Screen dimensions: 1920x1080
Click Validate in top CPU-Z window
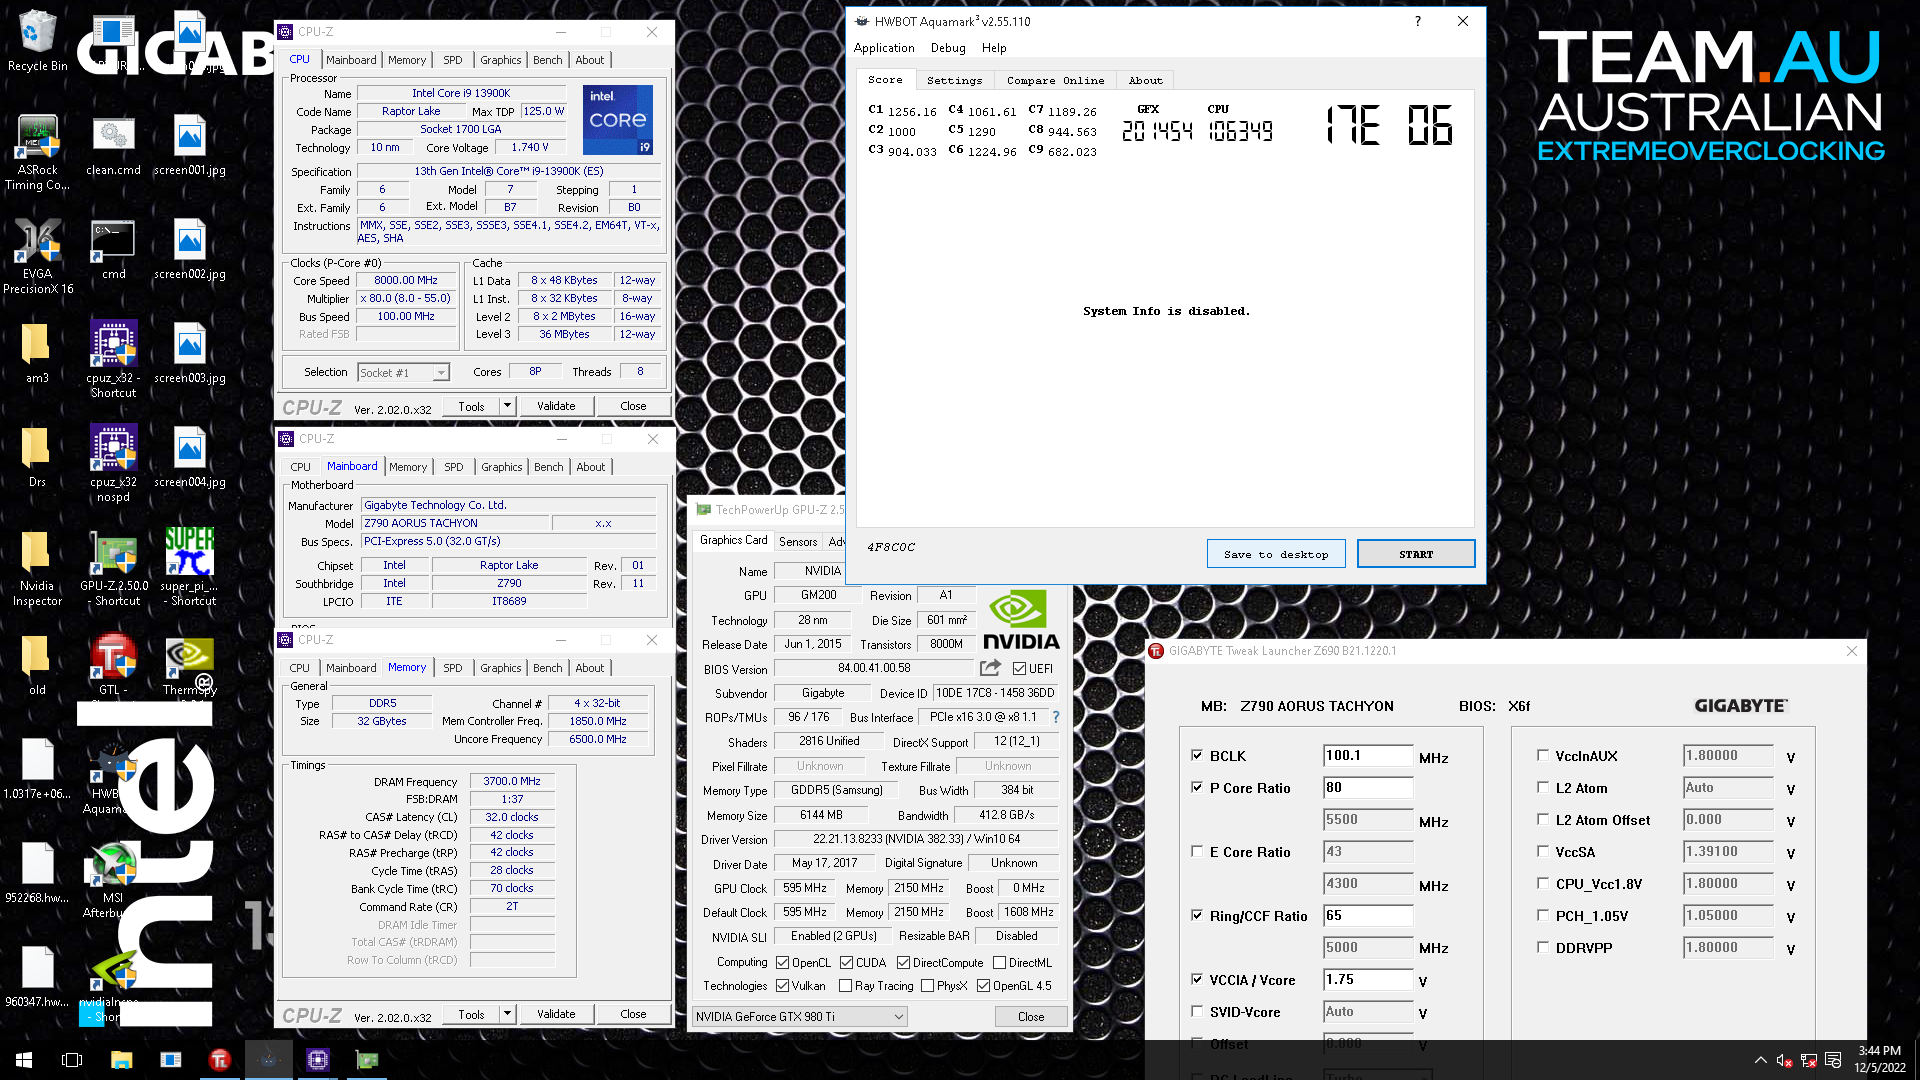pyautogui.click(x=556, y=406)
